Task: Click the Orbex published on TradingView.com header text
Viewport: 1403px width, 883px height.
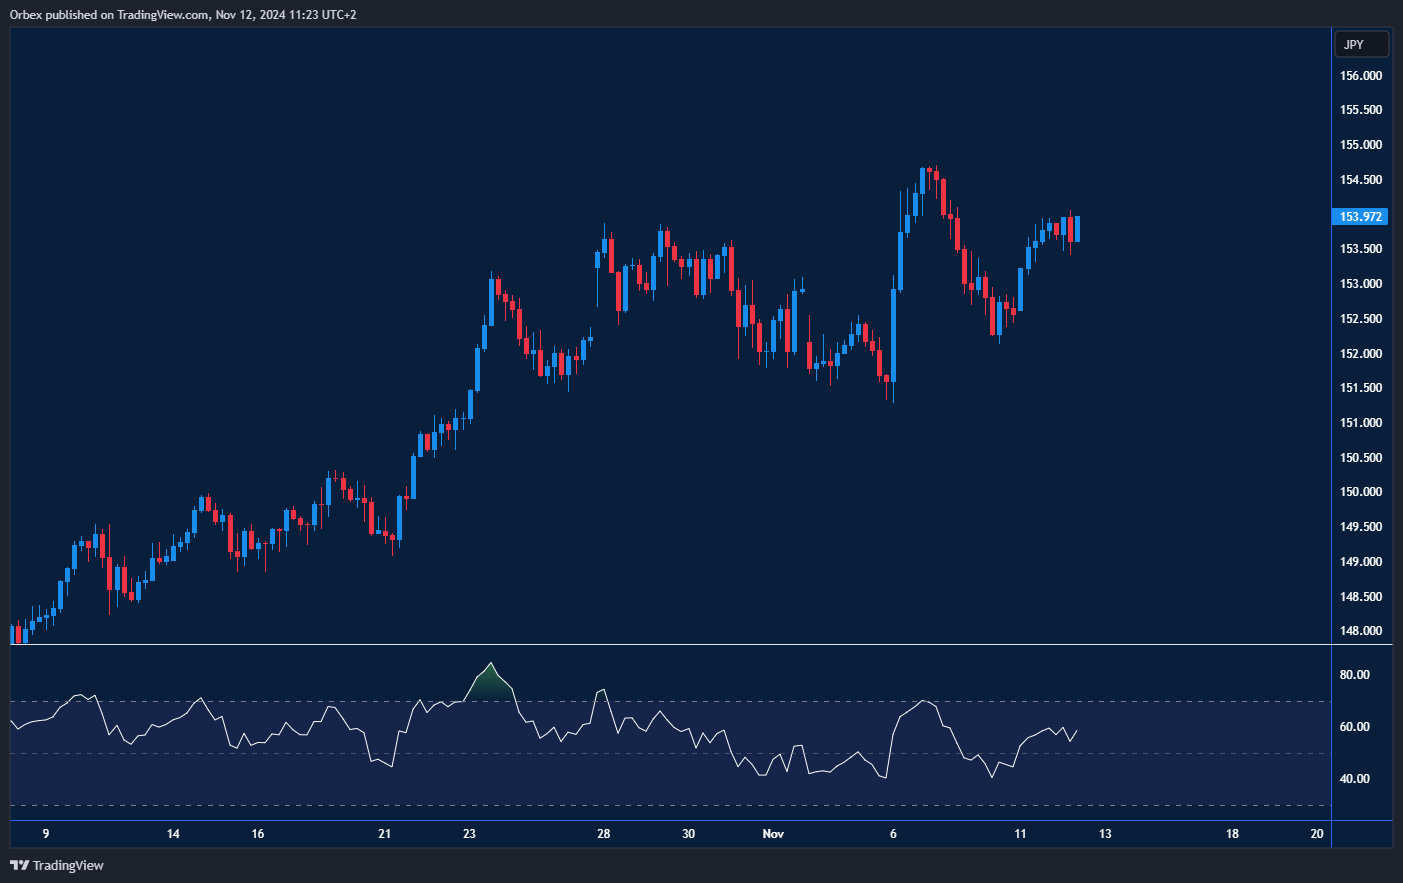Action: [183, 14]
